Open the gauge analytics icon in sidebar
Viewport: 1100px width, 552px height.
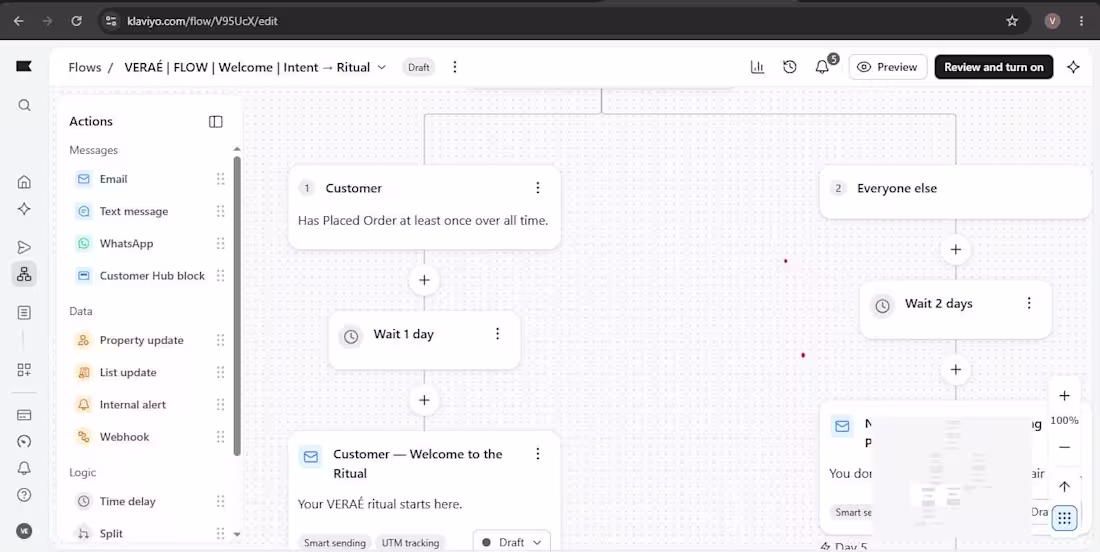click(x=24, y=441)
